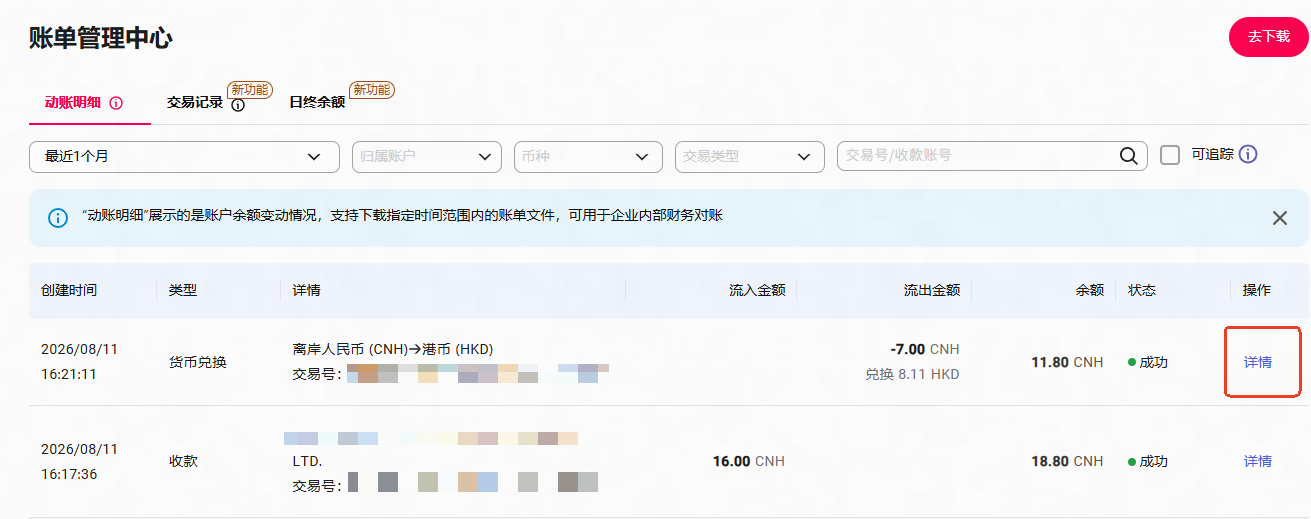
Task: Click 离岸人民币 (CNH)→港币 (HKD) detail text
Action: click(x=393, y=349)
